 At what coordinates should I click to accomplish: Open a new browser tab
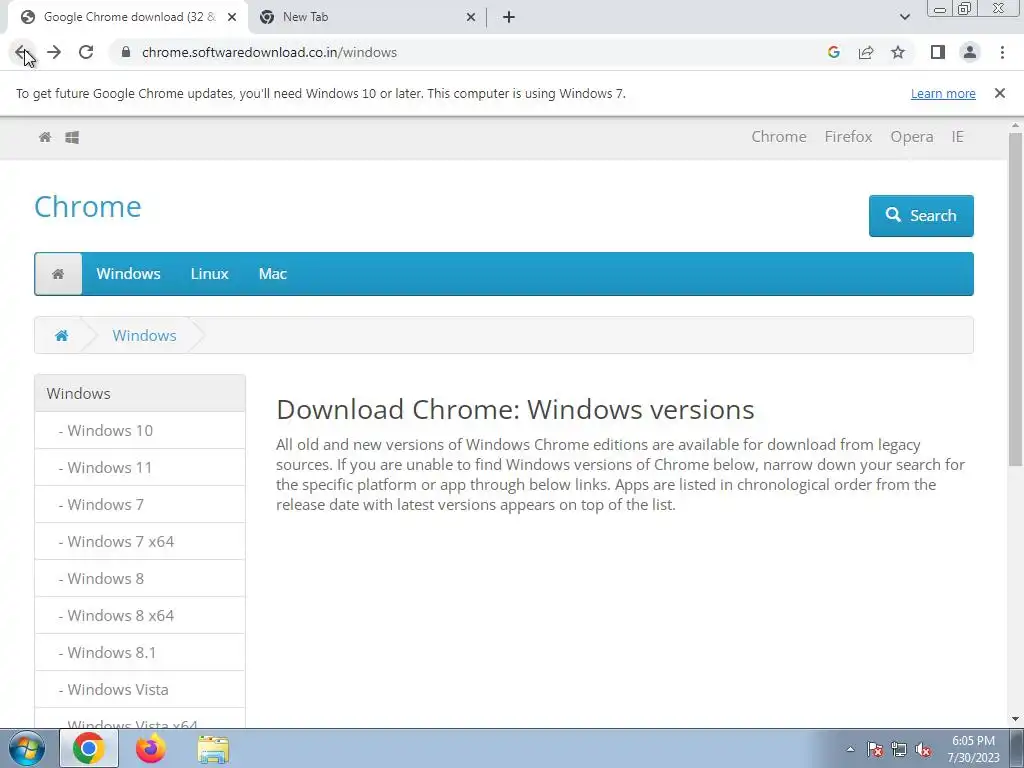pos(509,17)
